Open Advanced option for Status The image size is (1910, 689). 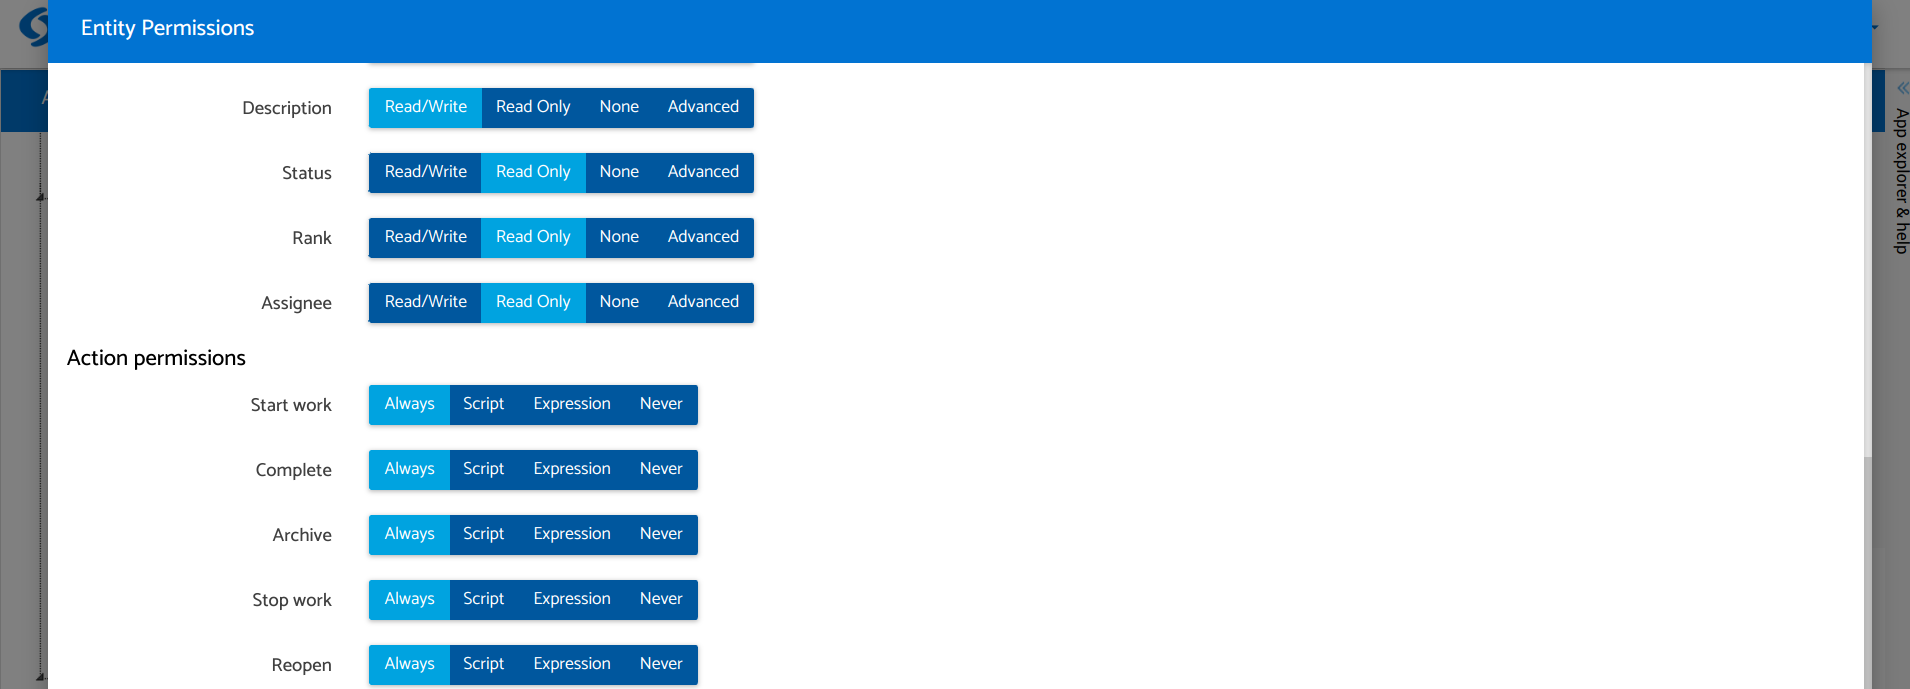703,172
